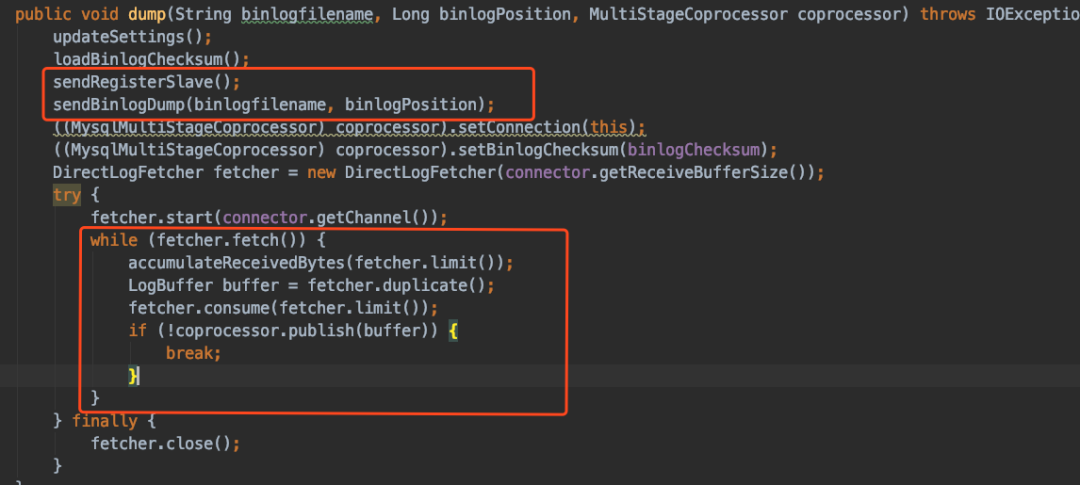Click the while keyword

click(112, 240)
